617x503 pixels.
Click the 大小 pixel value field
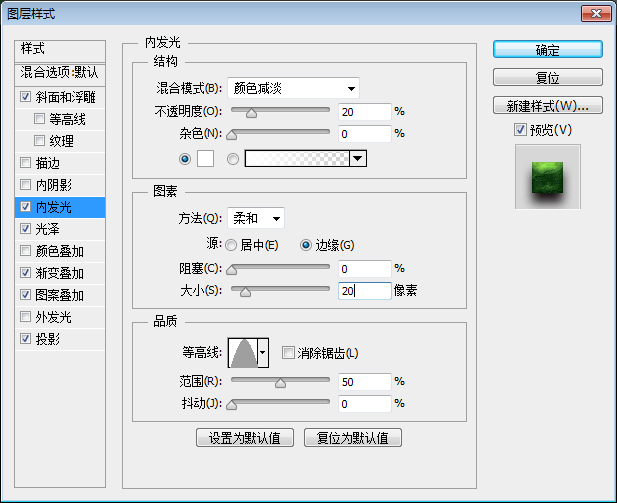[365, 291]
